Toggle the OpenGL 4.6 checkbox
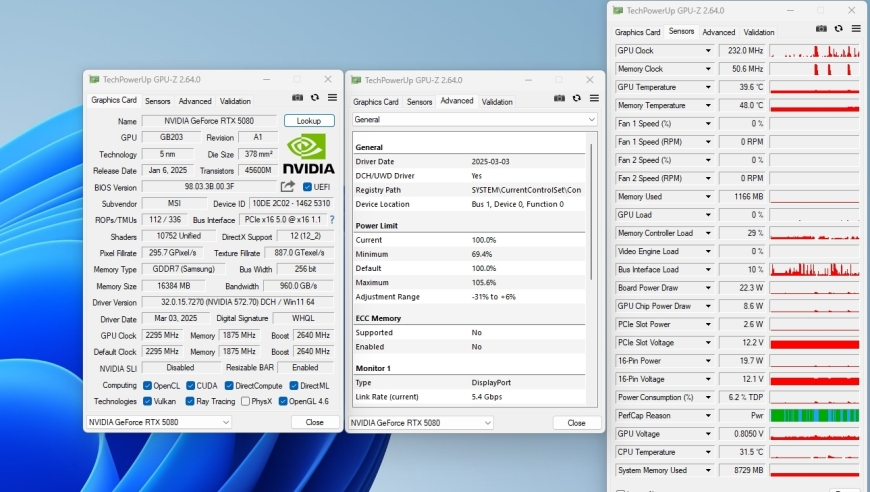 pyautogui.click(x=283, y=401)
